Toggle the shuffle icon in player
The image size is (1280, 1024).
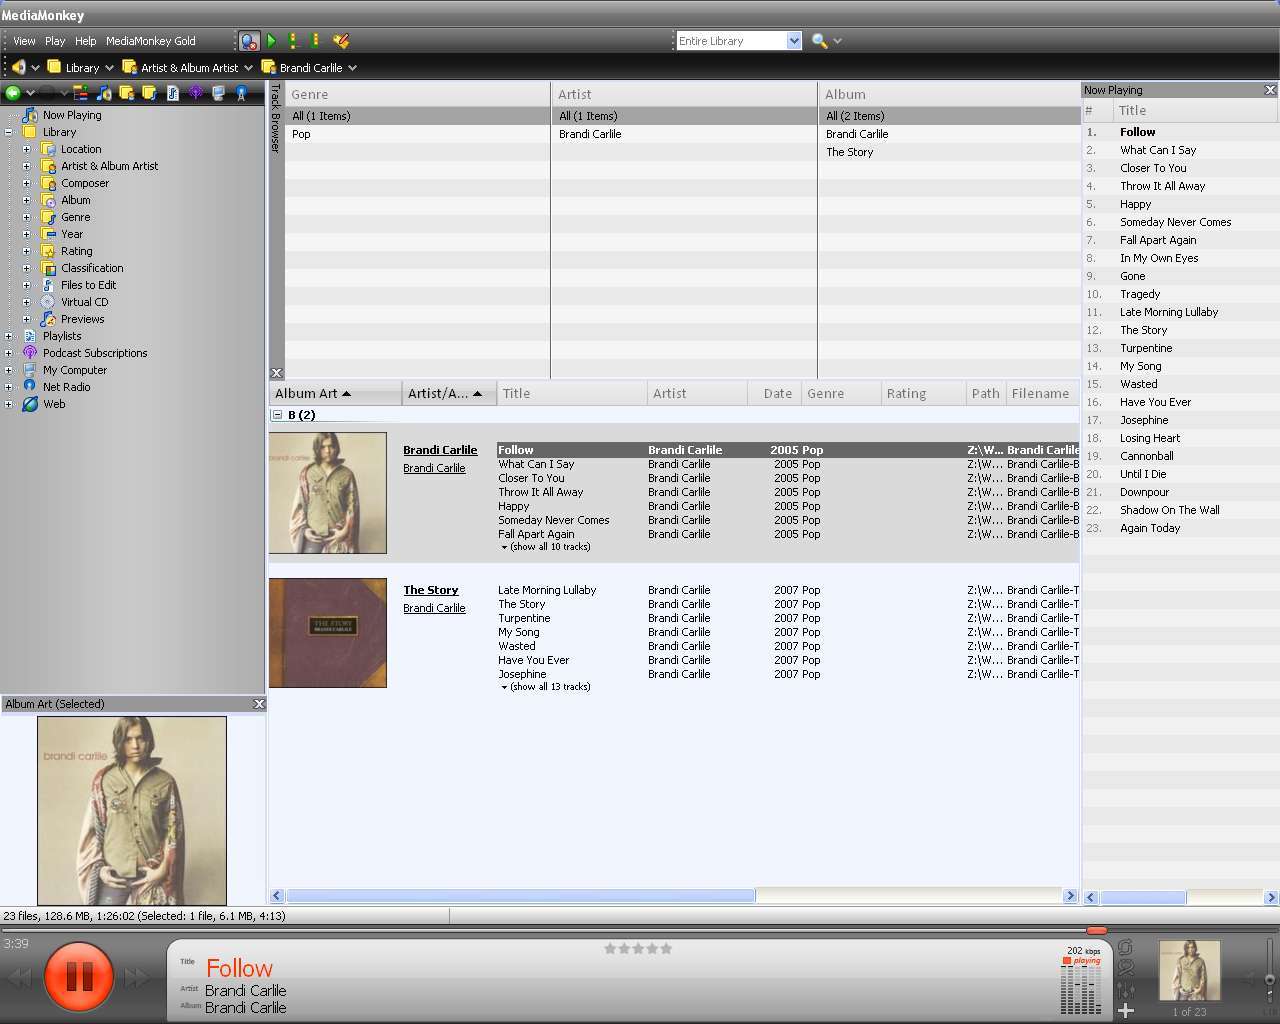click(1125, 968)
